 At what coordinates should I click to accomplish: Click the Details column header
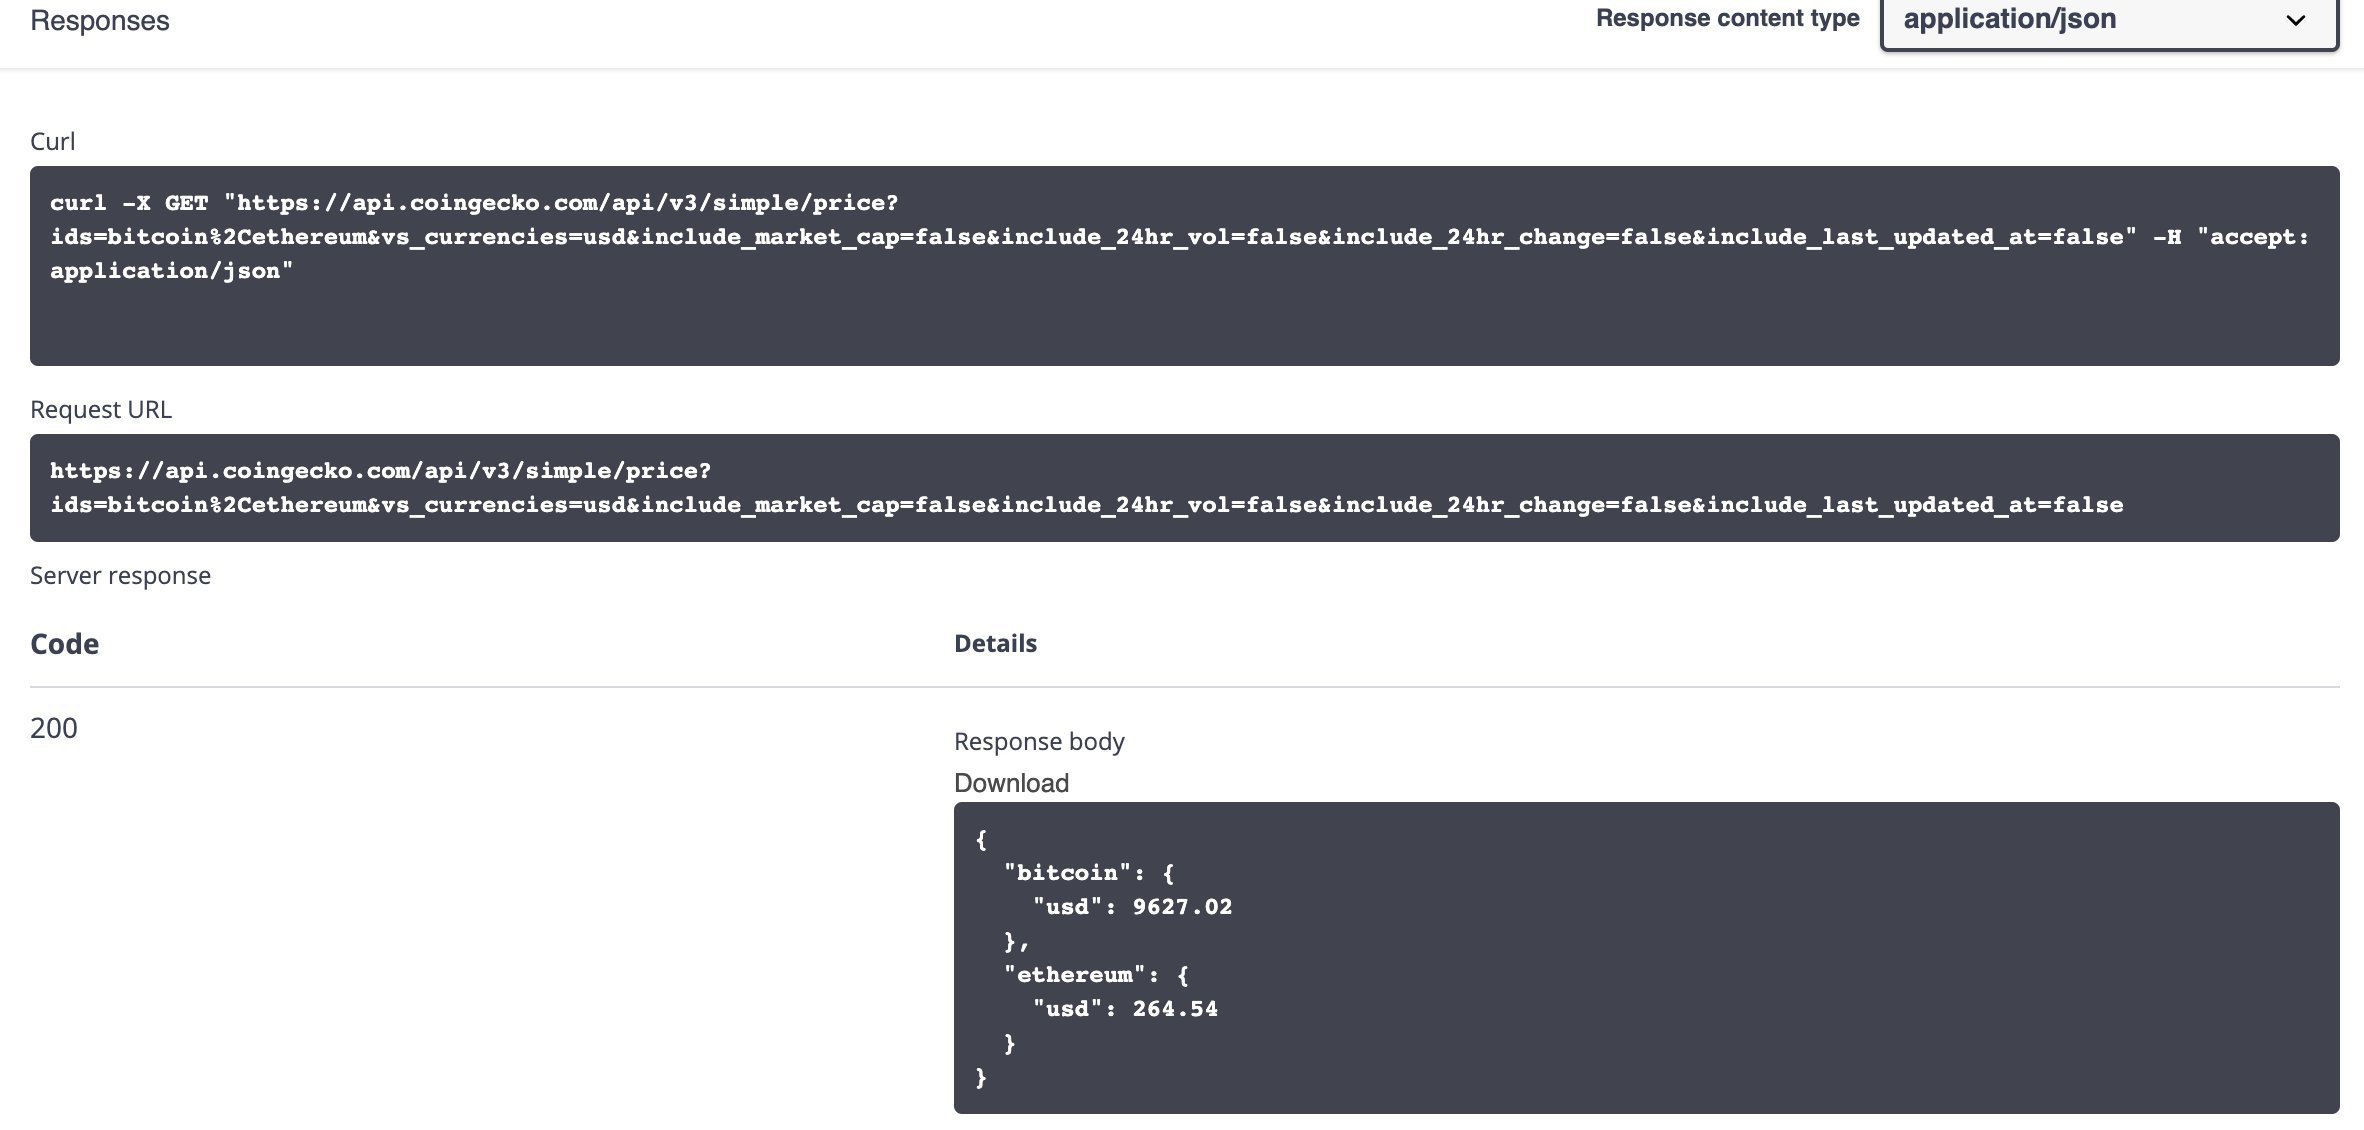(995, 643)
